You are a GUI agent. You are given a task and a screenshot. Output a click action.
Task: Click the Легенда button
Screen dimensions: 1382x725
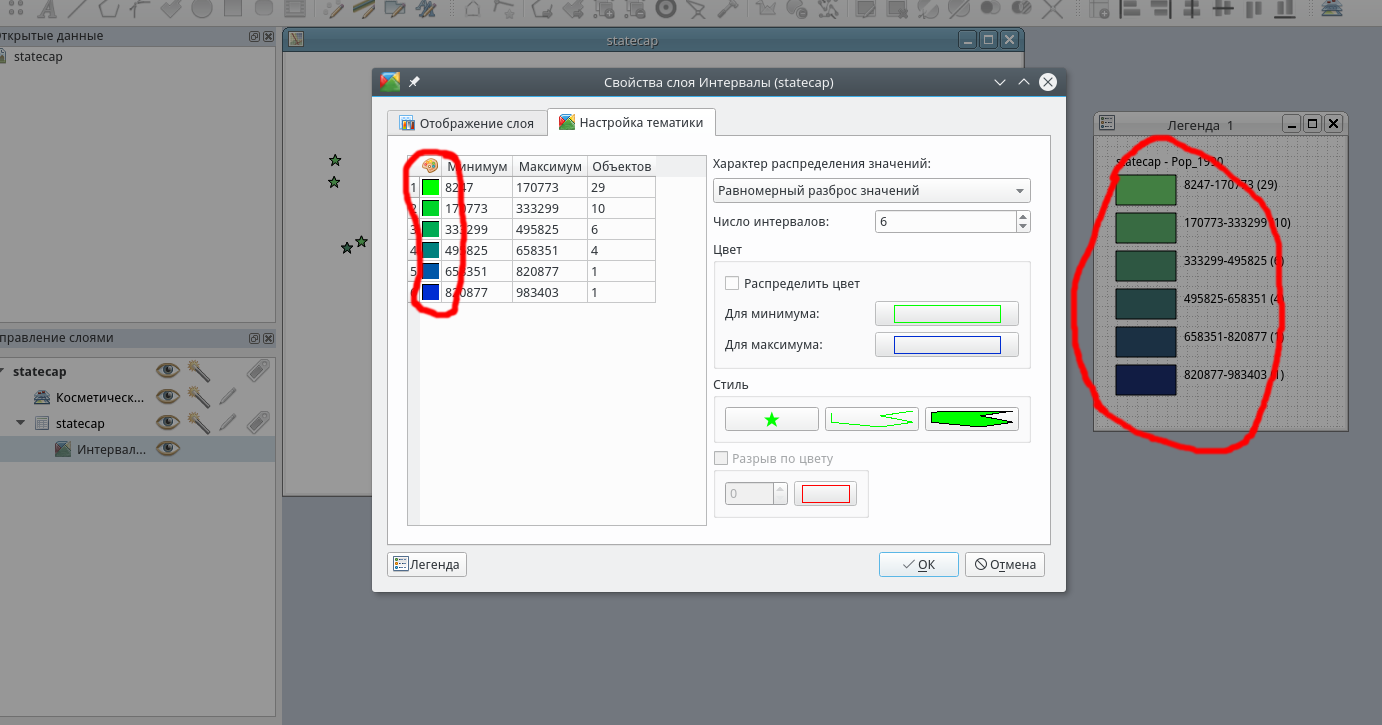[x=427, y=565]
